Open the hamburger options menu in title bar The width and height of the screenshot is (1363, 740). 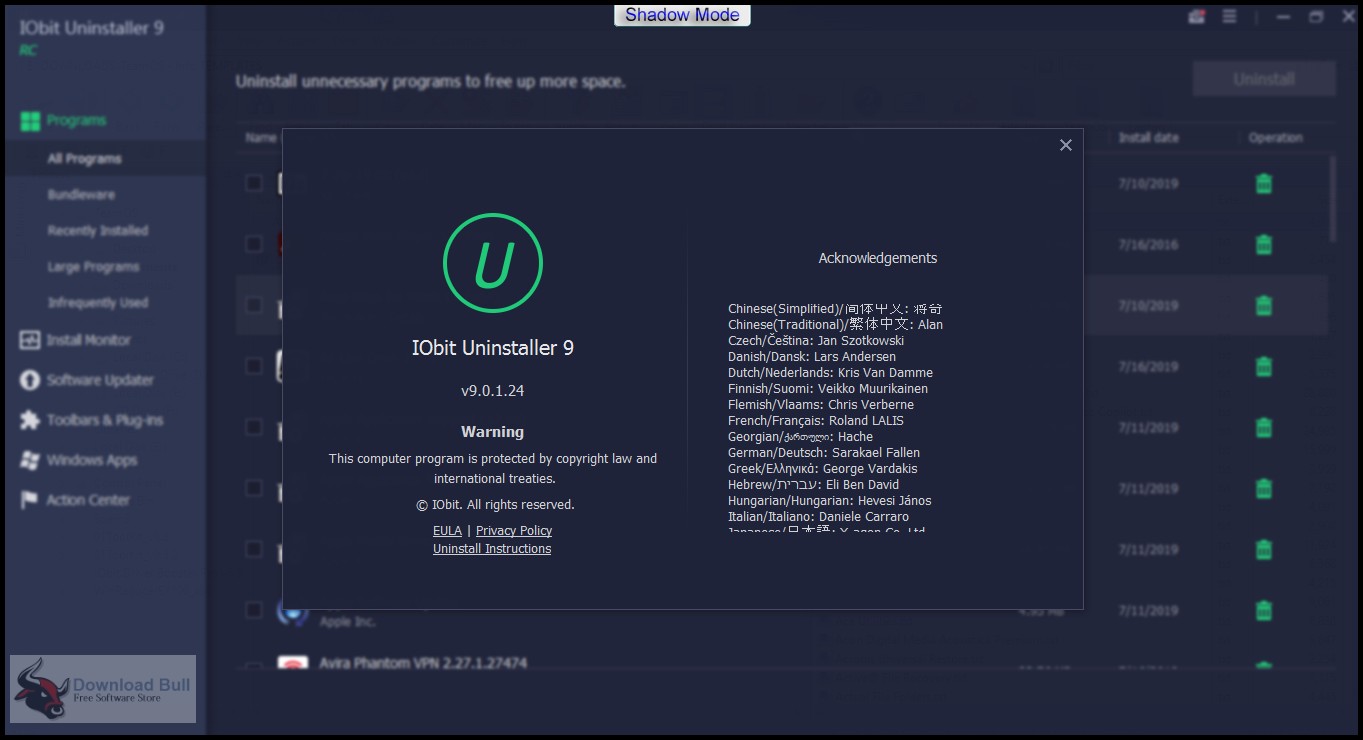coord(1229,16)
